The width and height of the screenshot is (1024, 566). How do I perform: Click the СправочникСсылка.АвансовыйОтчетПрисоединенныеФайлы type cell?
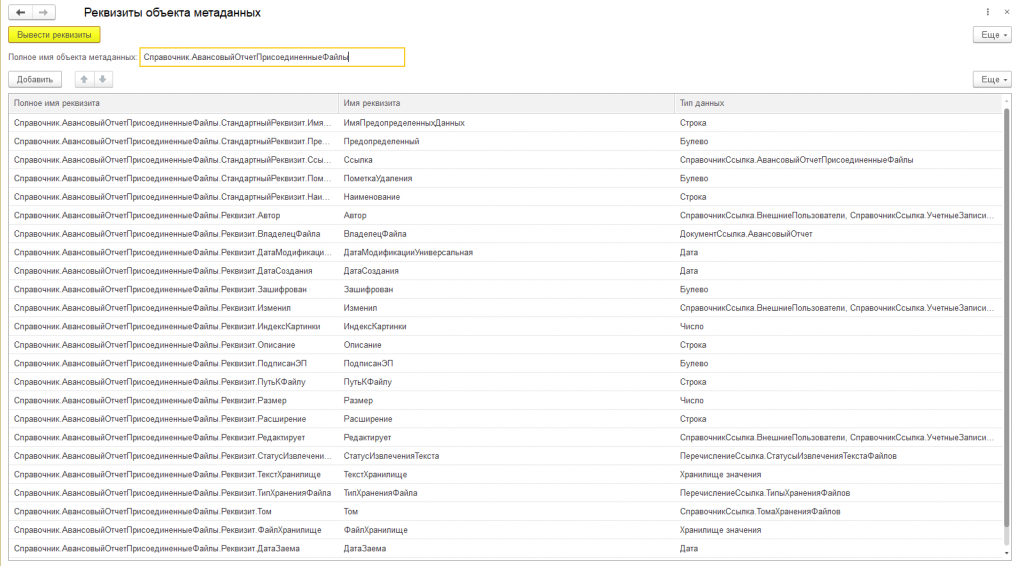839,160
